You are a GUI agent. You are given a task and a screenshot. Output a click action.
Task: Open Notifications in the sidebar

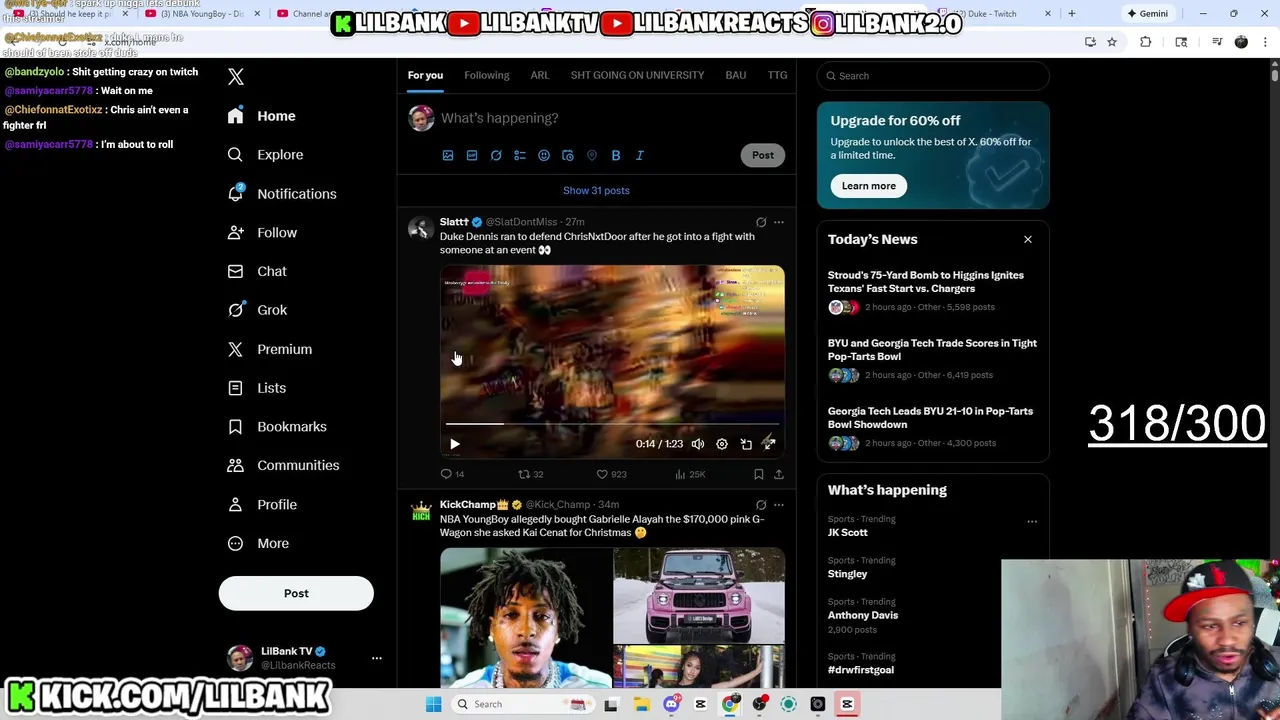pyautogui.click(x=282, y=194)
